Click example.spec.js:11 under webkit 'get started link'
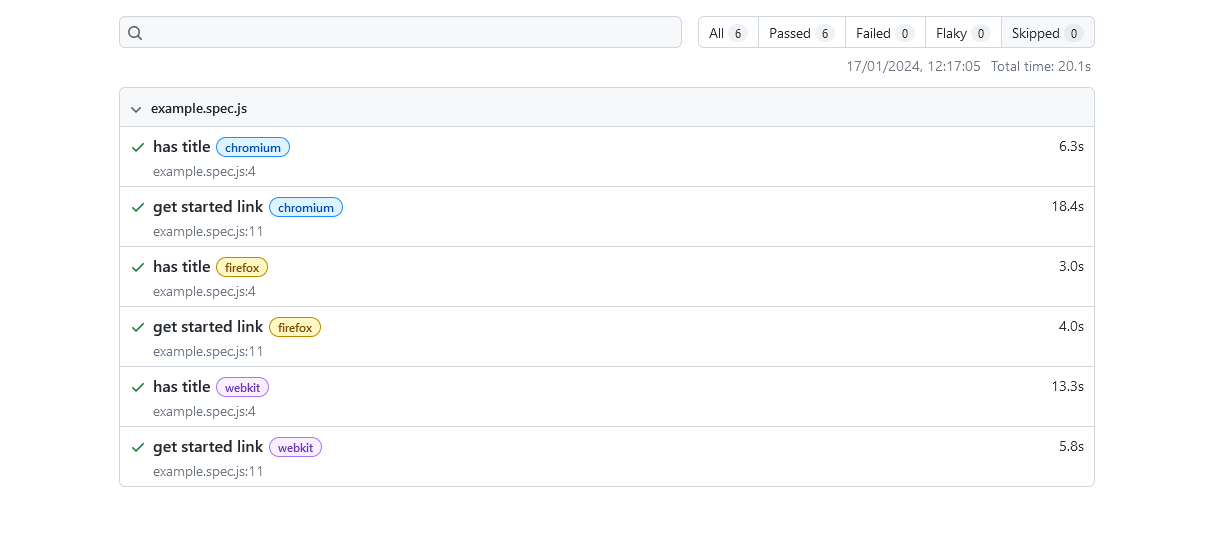 click(208, 471)
